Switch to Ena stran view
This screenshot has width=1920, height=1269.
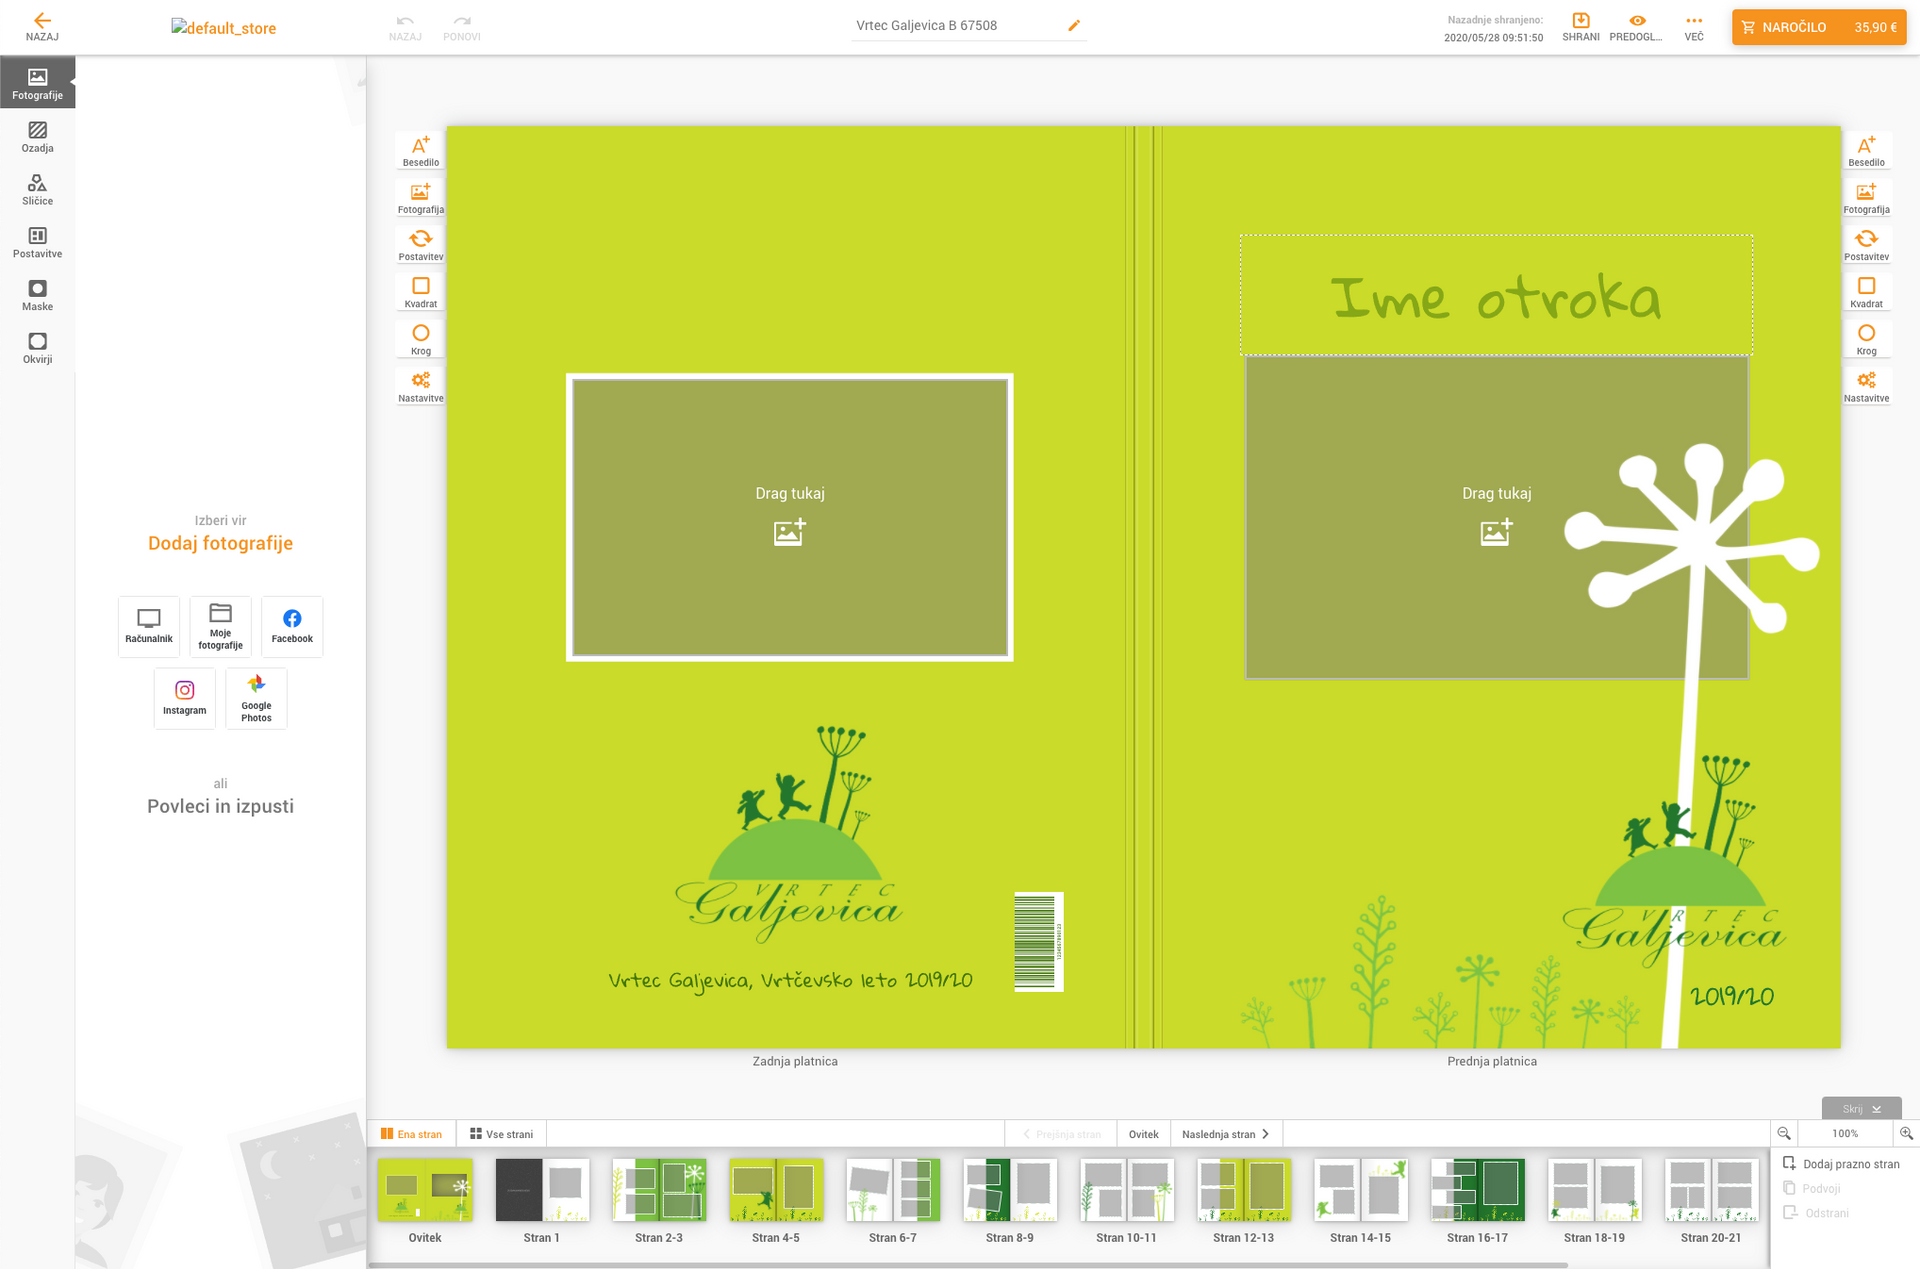pos(411,1134)
